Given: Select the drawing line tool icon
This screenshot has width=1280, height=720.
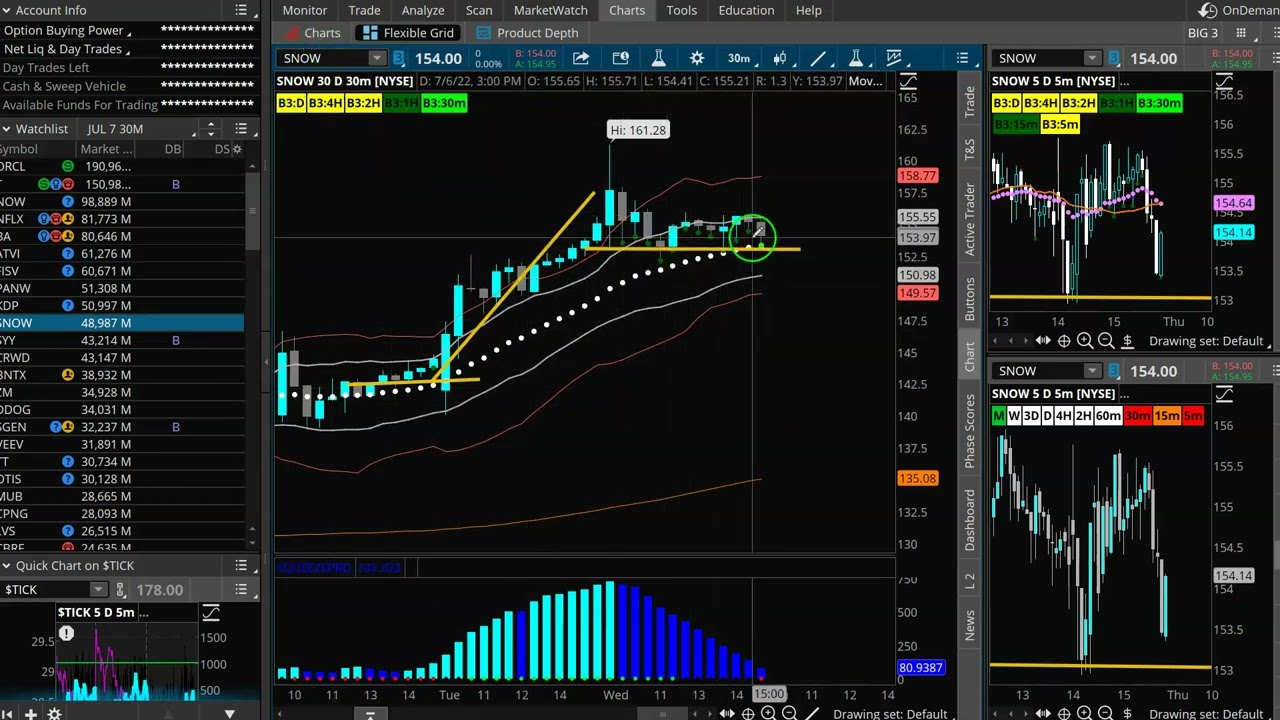Looking at the screenshot, I should pyautogui.click(x=818, y=58).
